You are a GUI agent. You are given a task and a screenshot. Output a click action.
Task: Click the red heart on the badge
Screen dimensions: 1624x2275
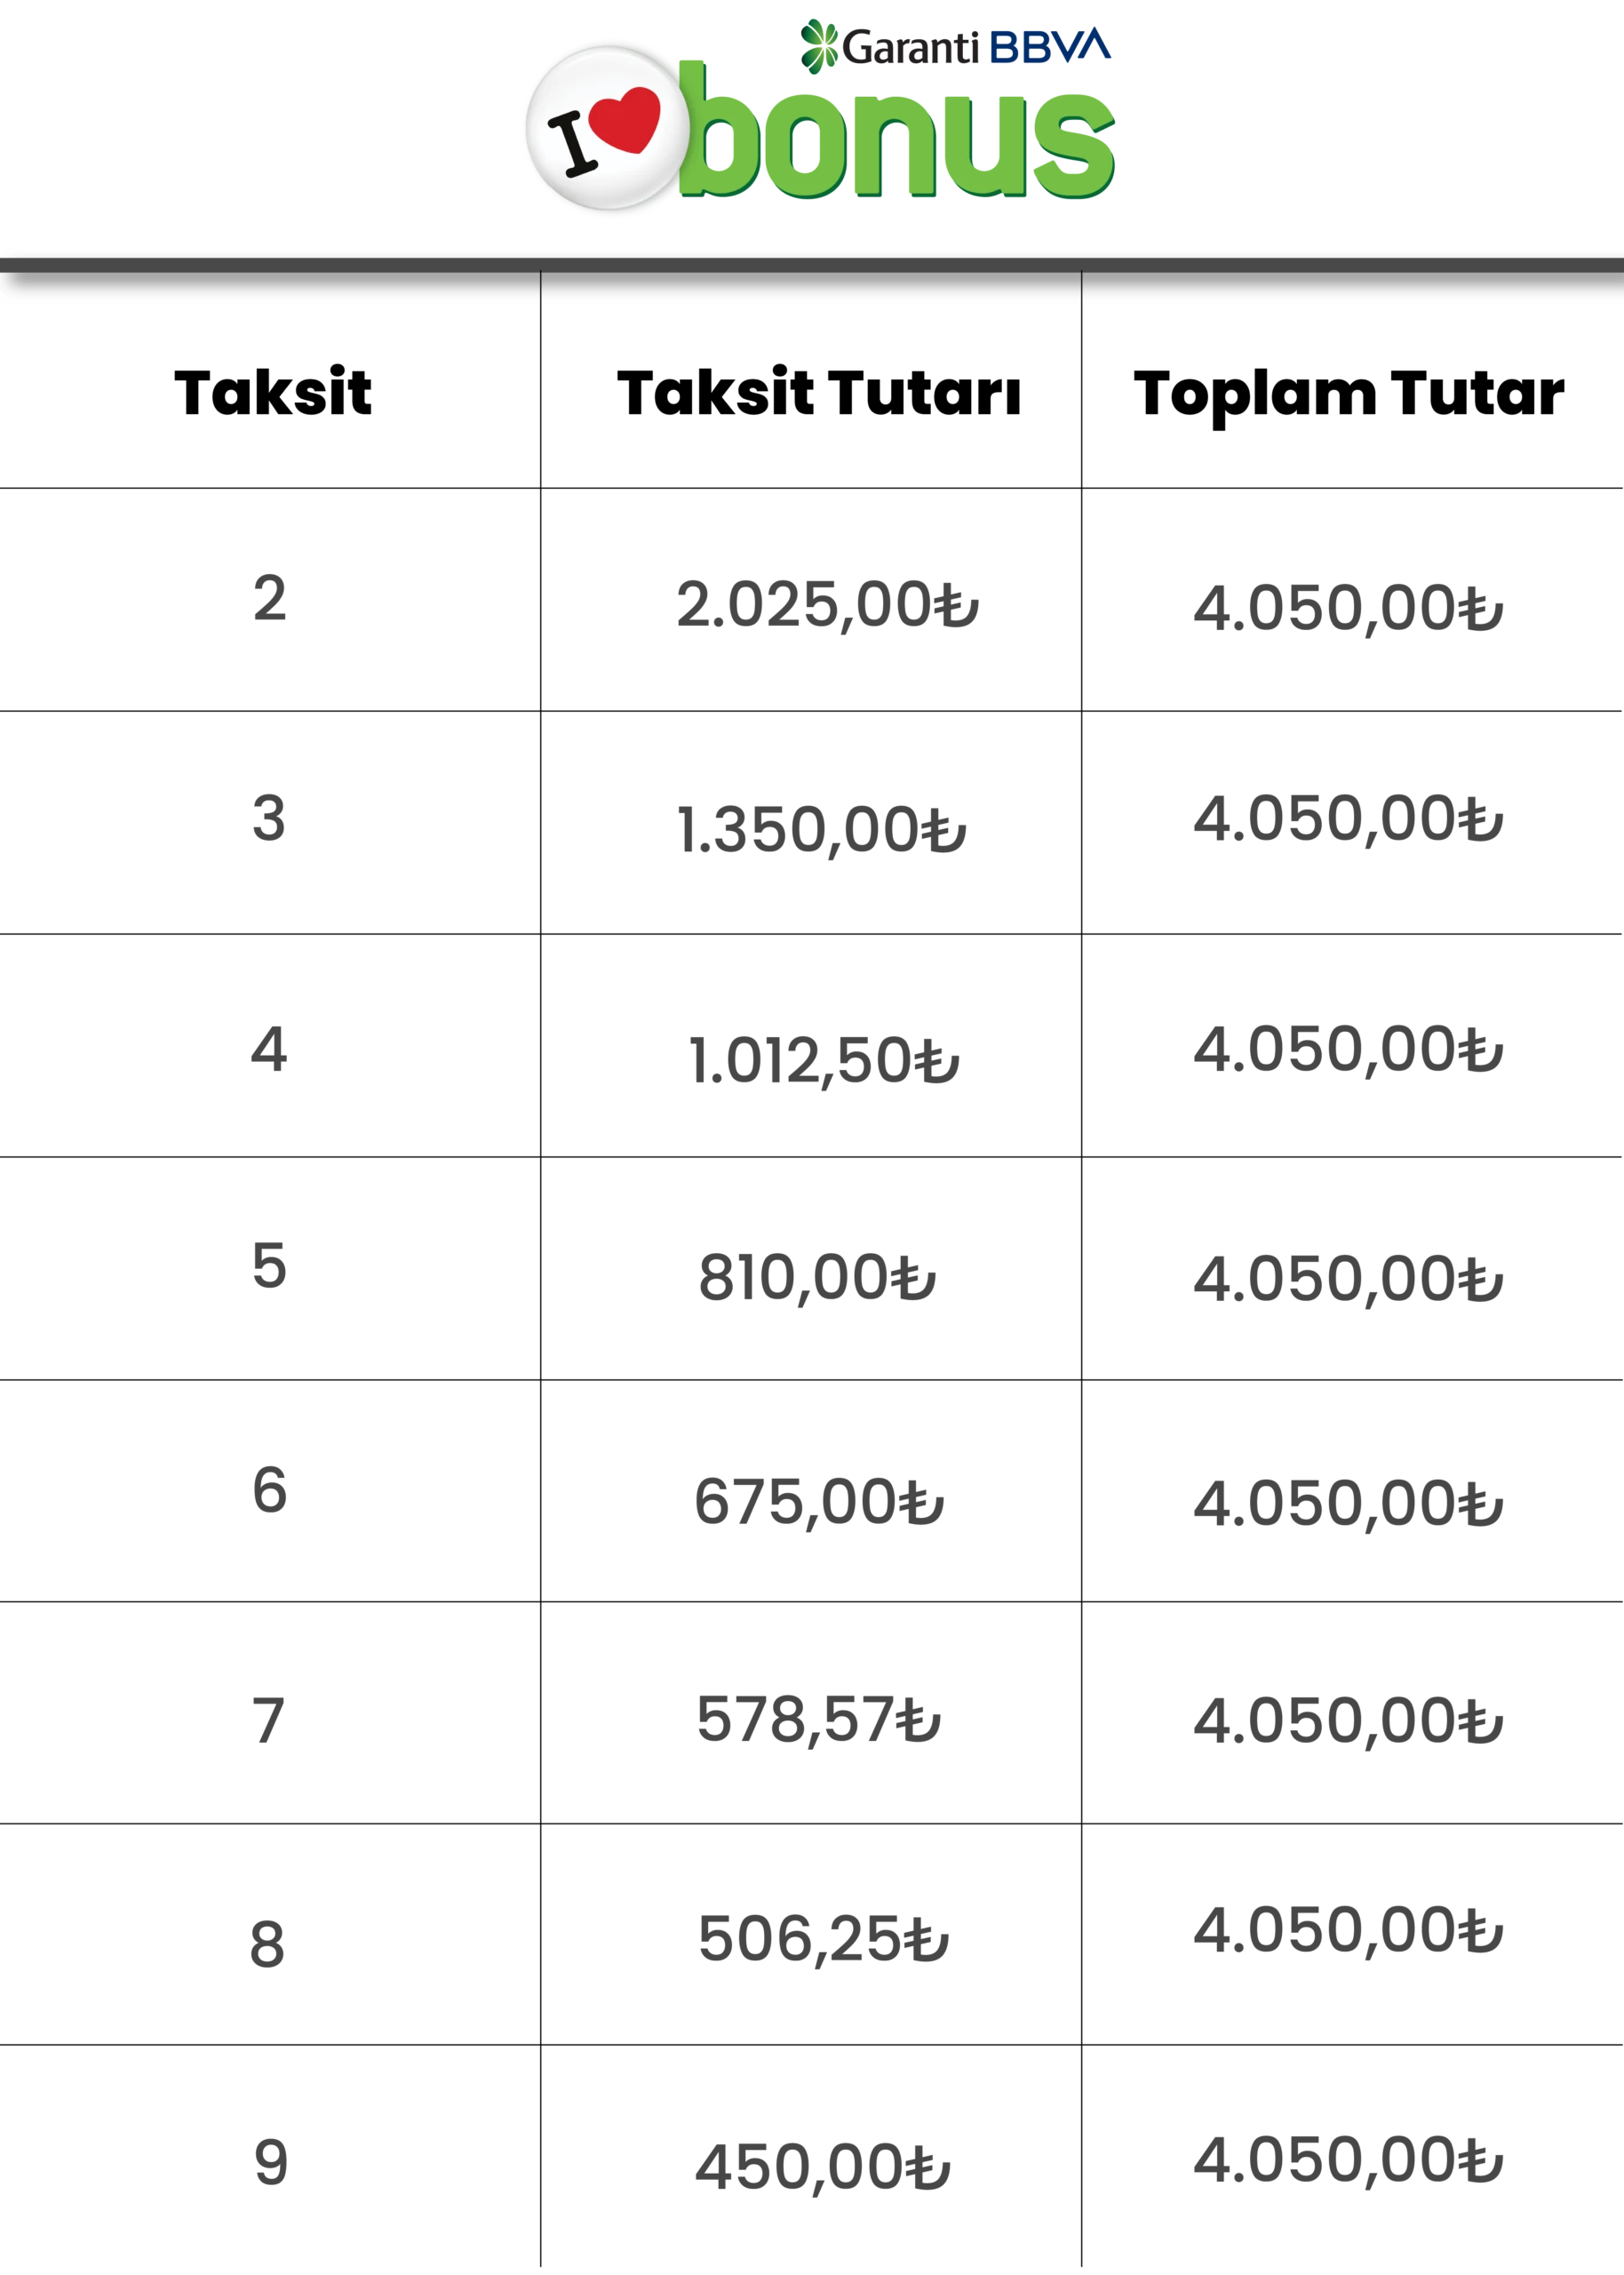(x=627, y=119)
